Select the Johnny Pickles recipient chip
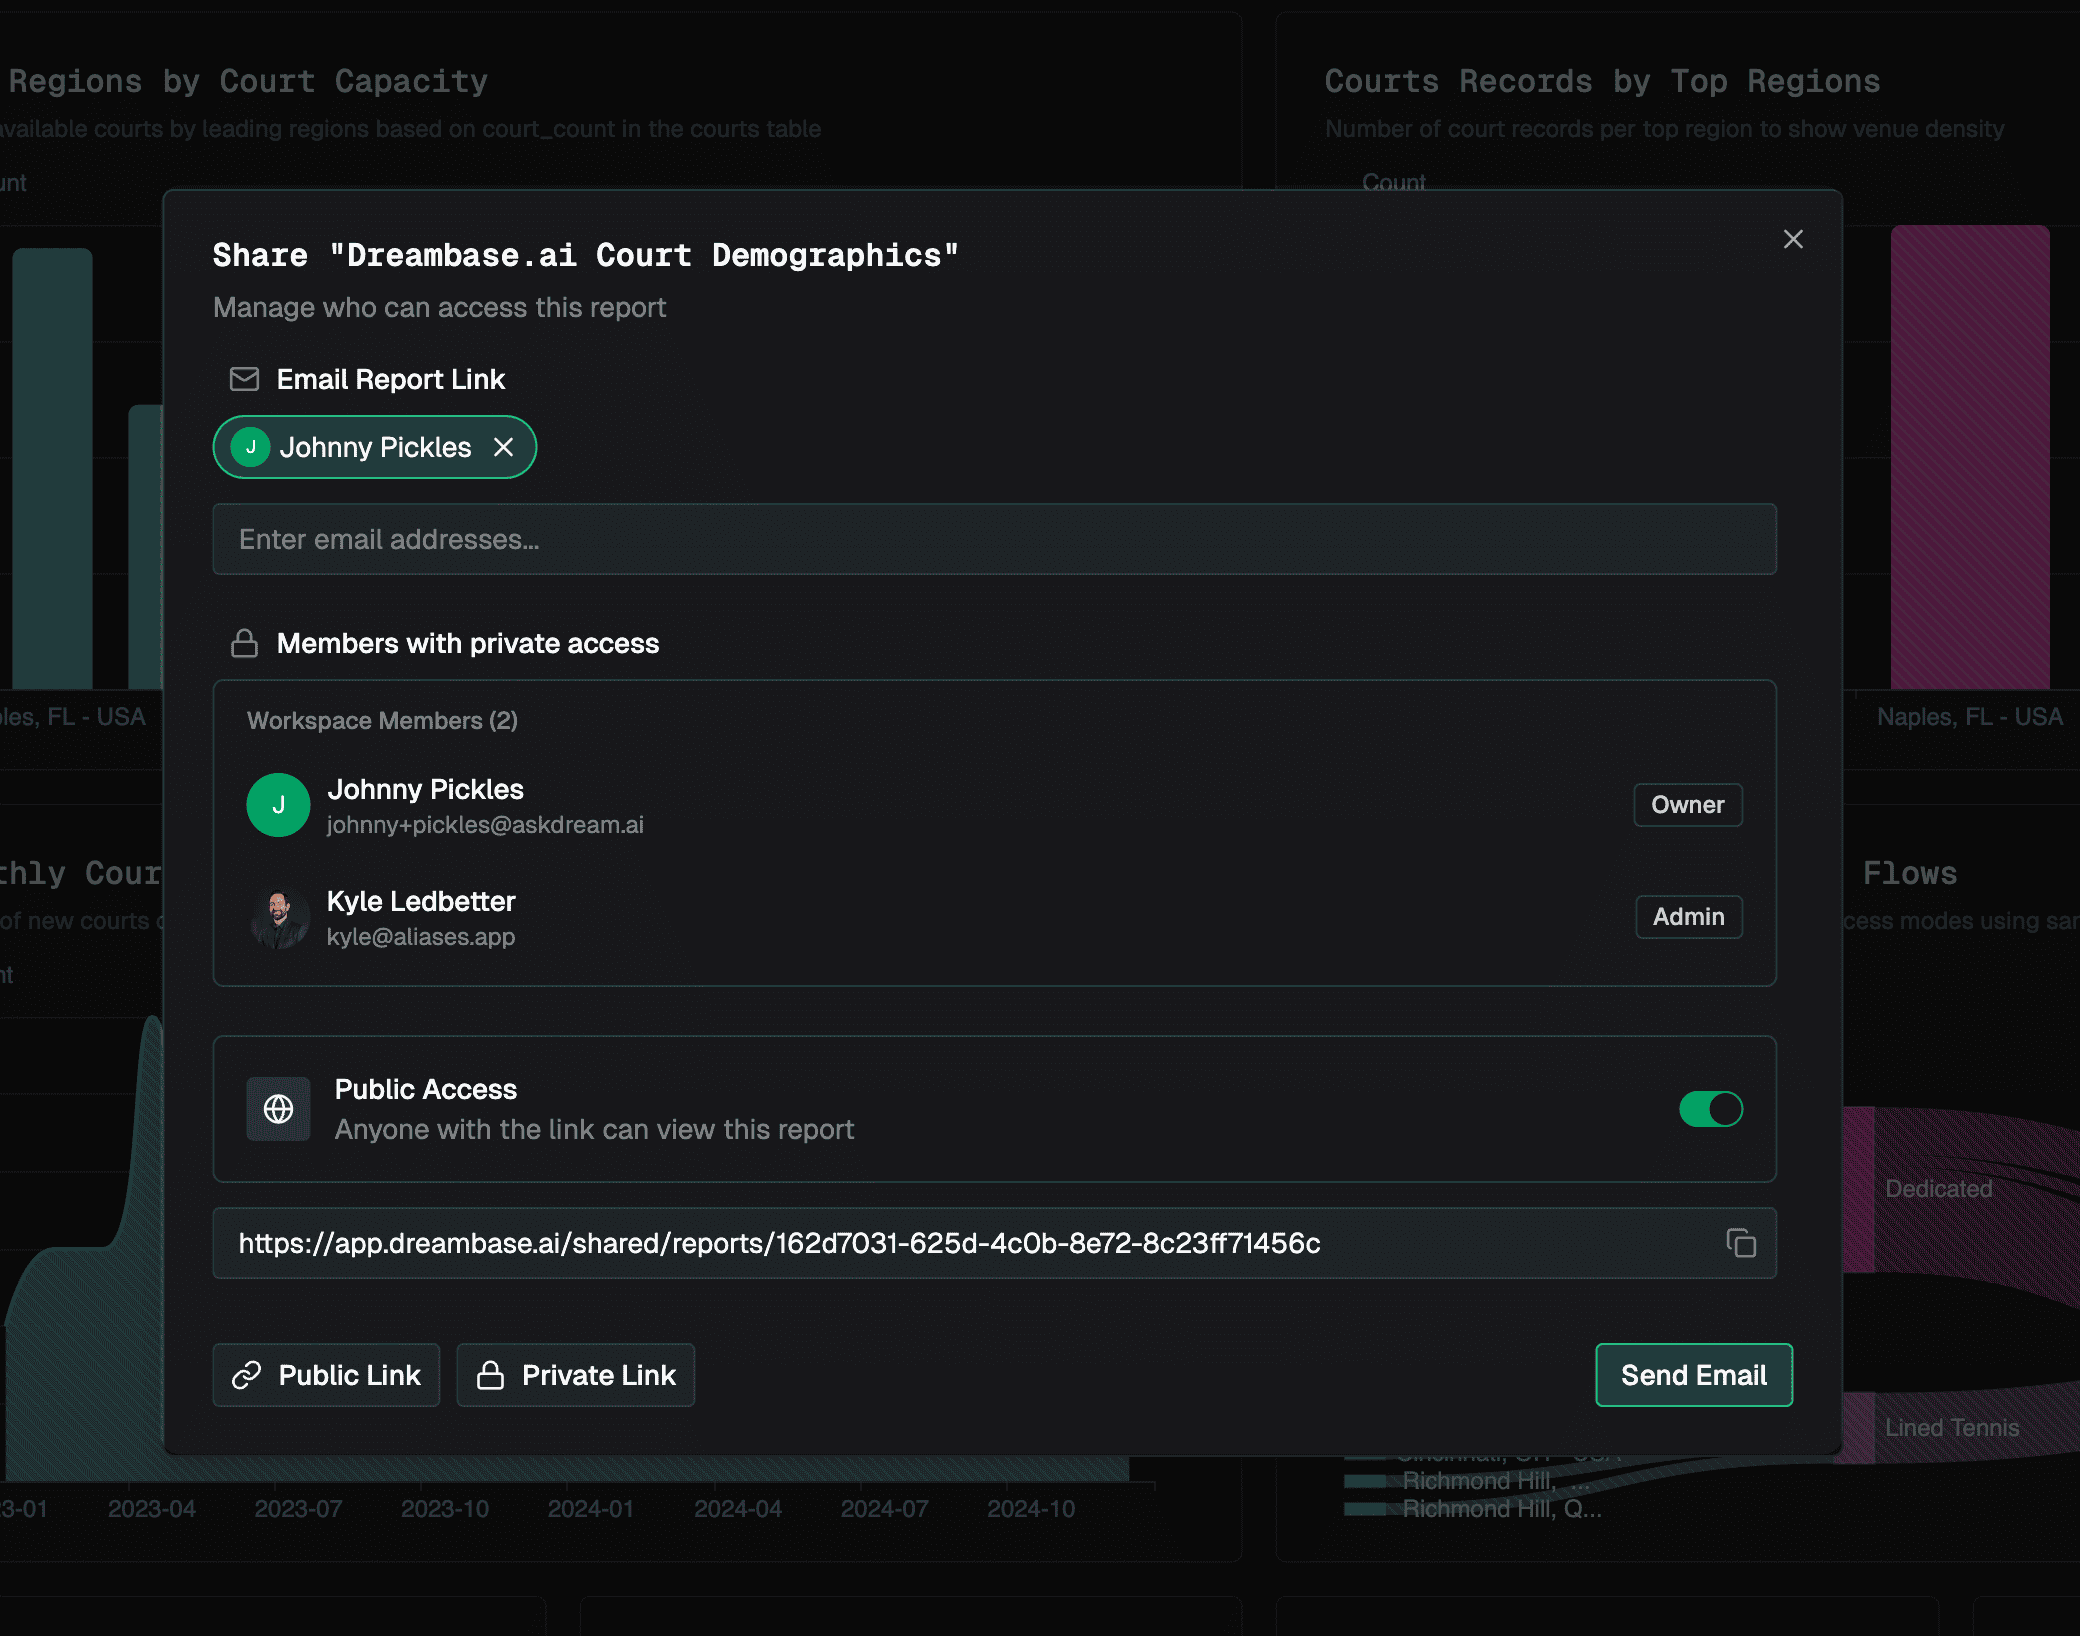The width and height of the screenshot is (2080, 1636). pos(376,447)
